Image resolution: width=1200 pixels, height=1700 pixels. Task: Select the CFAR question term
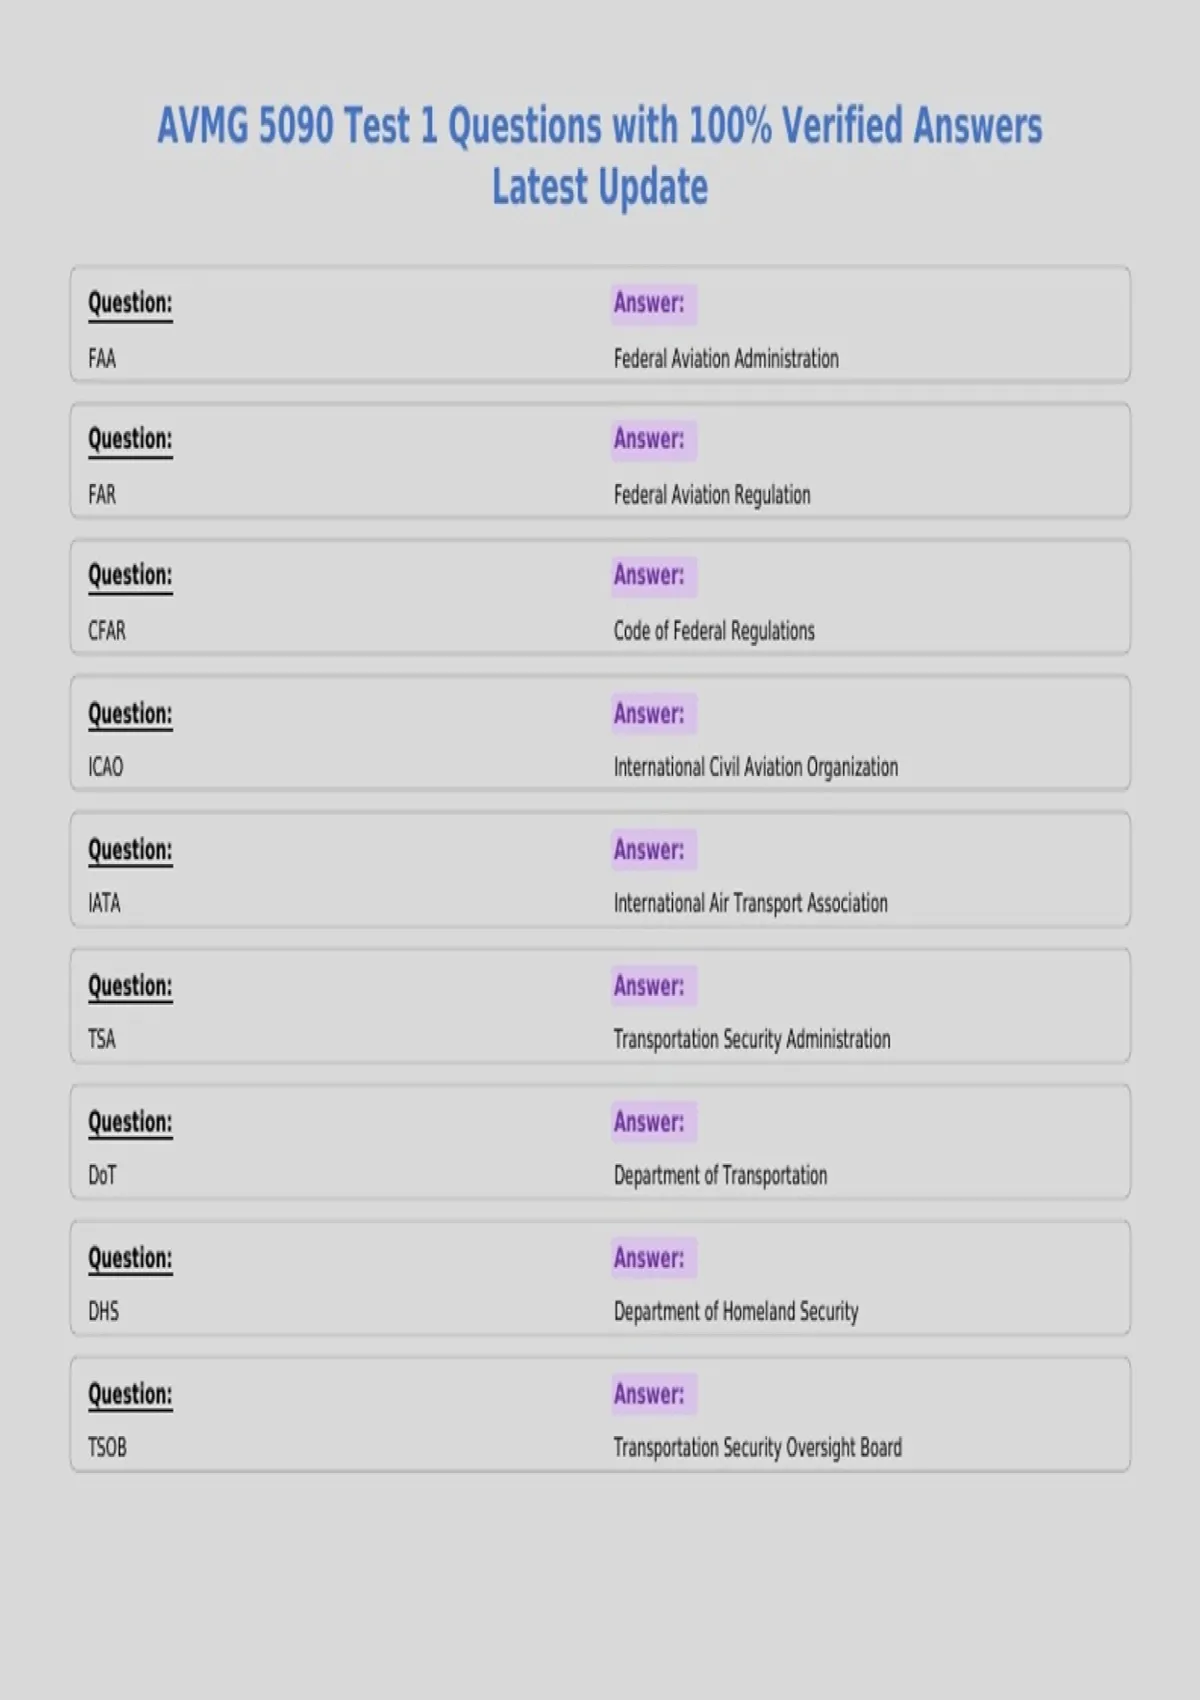click(107, 631)
